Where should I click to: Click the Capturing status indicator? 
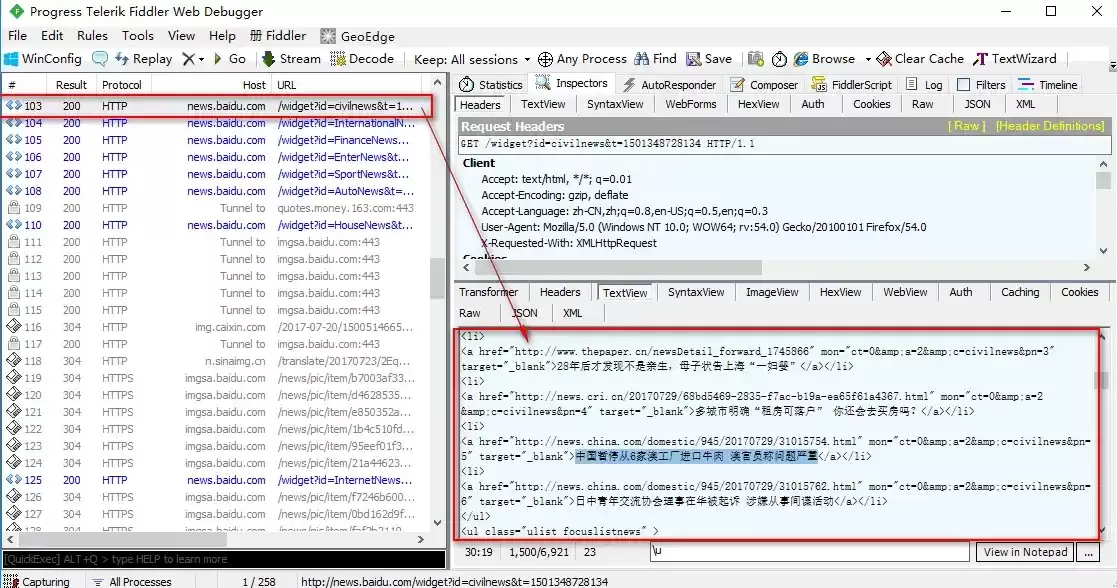pos(36,582)
